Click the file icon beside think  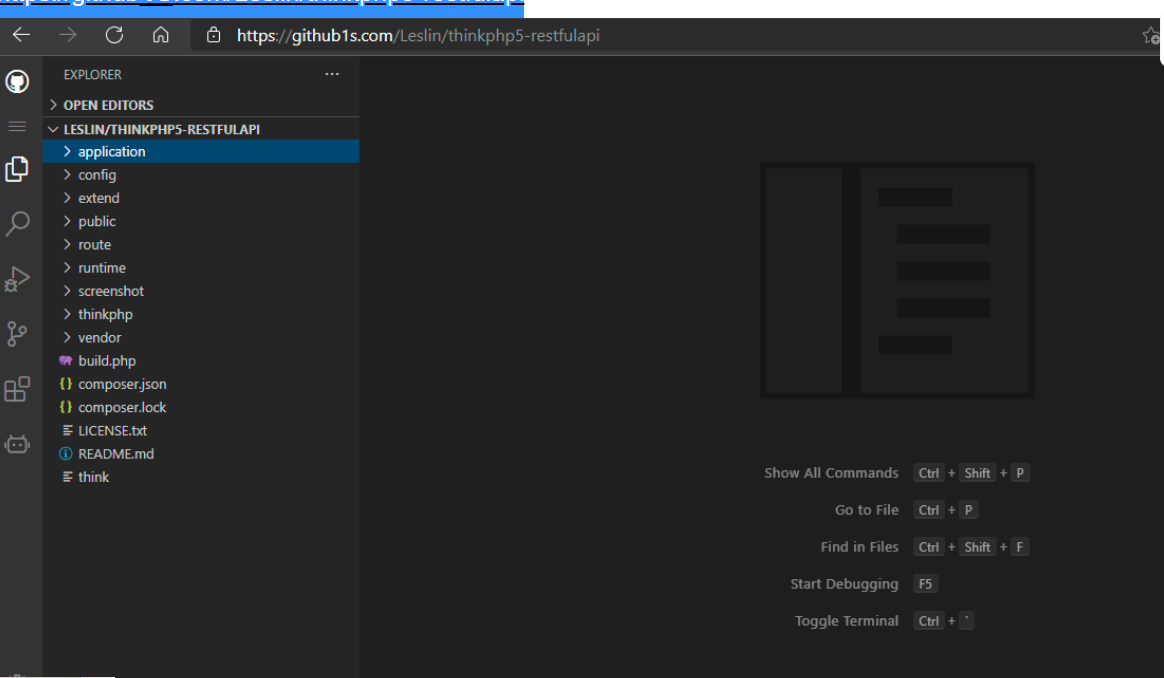pos(67,477)
